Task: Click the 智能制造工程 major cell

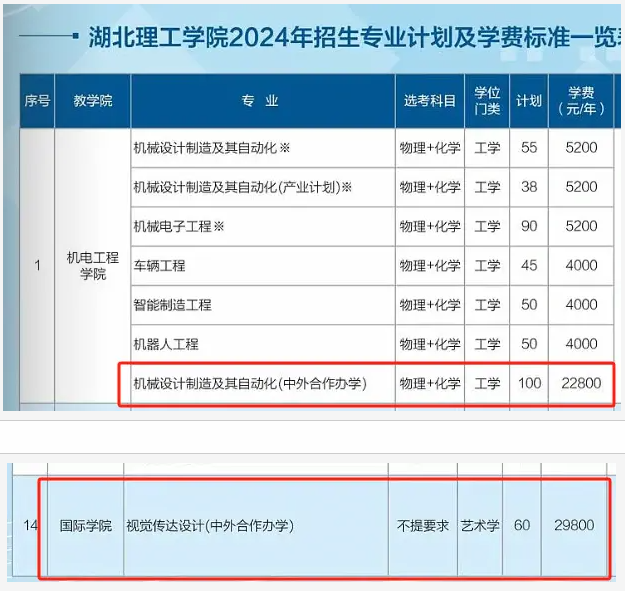Action: click(x=173, y=304)
